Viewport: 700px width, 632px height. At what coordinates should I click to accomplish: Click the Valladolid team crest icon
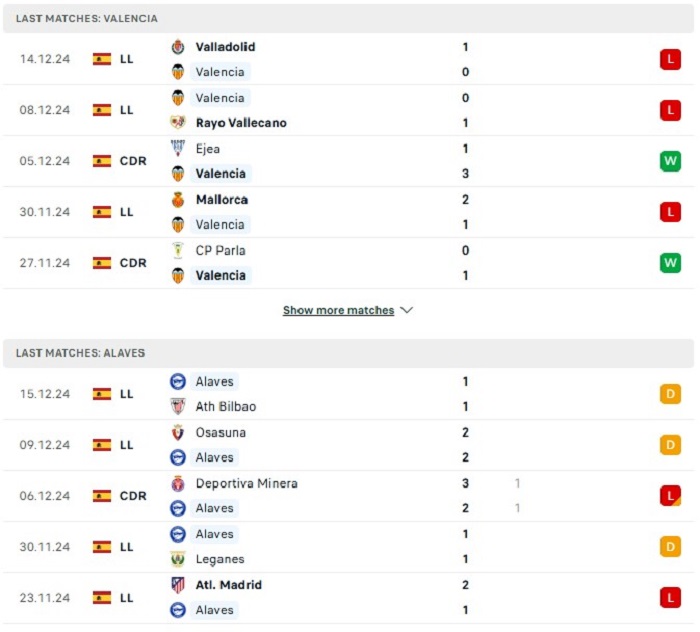tap(178, 47)
